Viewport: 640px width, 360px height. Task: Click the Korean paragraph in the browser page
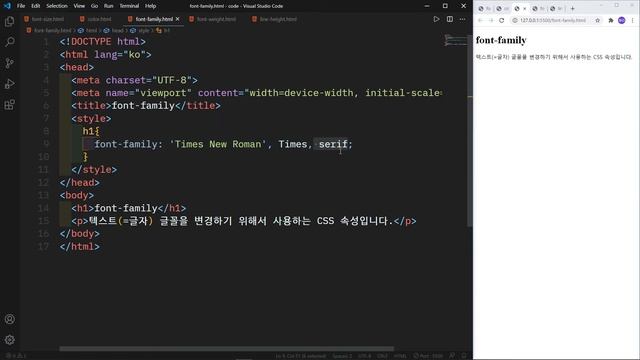554,57
